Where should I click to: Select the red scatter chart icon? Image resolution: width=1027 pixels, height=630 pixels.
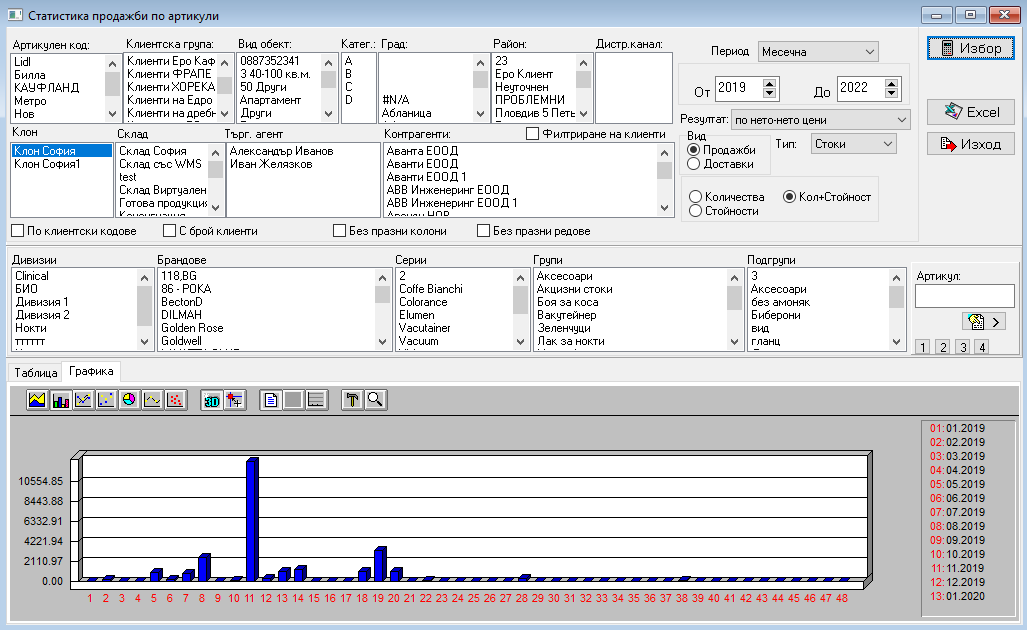[x=175, y=399]
